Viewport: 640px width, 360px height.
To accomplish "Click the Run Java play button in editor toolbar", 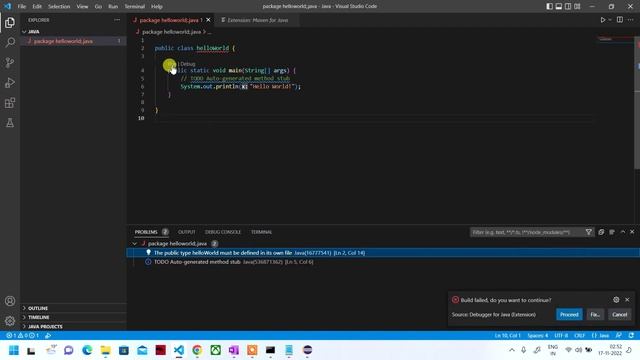I will pos(602,20).
